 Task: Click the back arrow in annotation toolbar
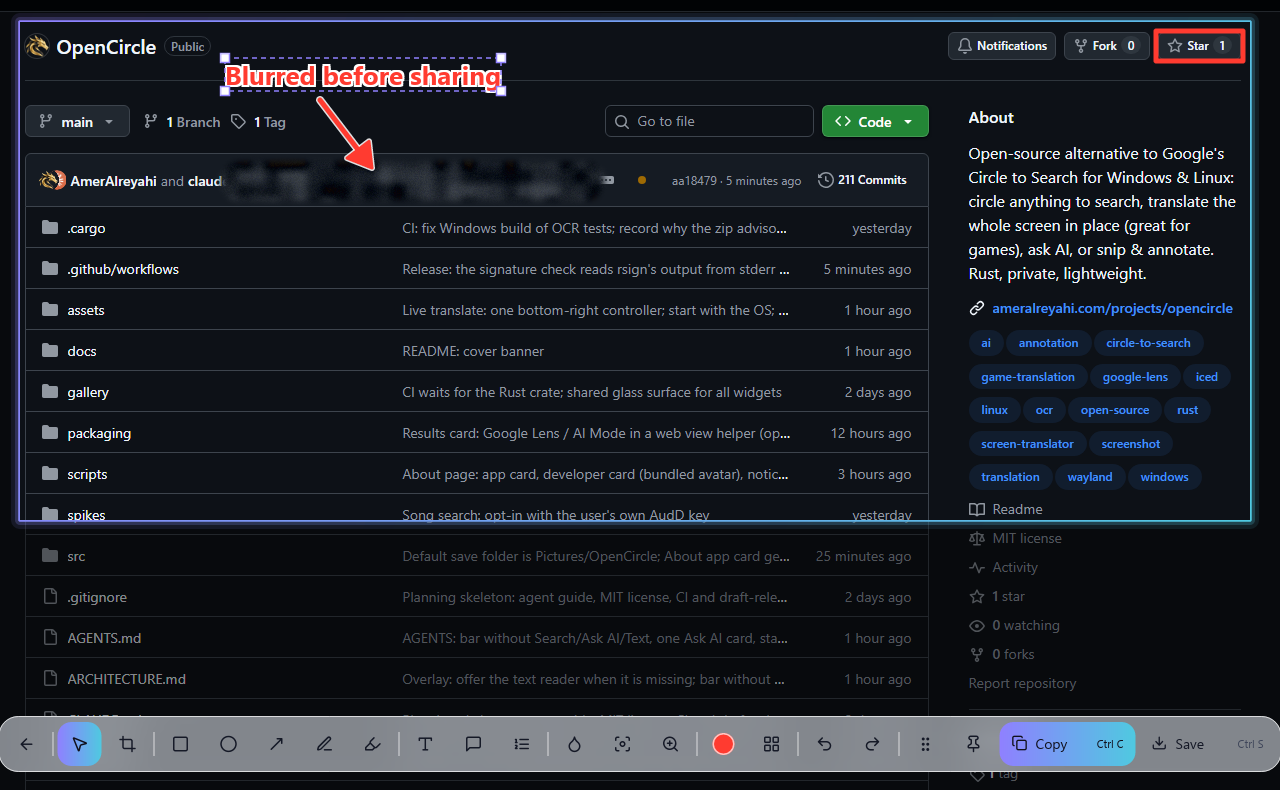(27, 744)
